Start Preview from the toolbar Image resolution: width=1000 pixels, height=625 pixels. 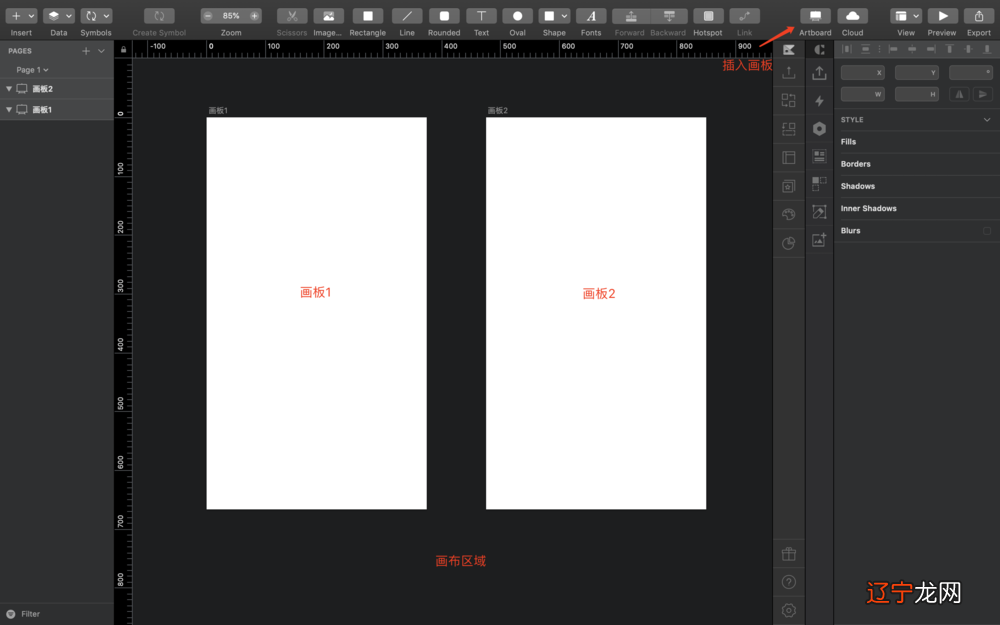(x=941, y=16)
